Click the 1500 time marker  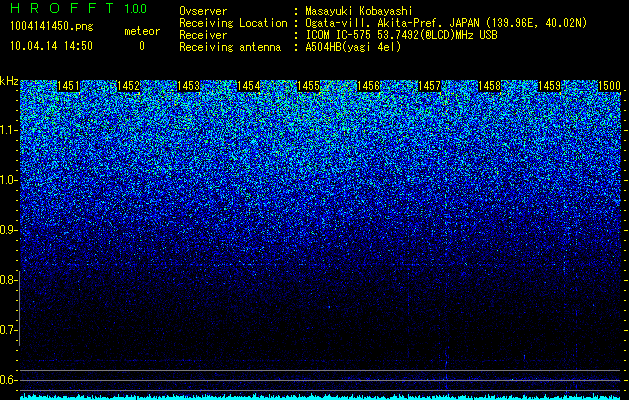point(609,86)
